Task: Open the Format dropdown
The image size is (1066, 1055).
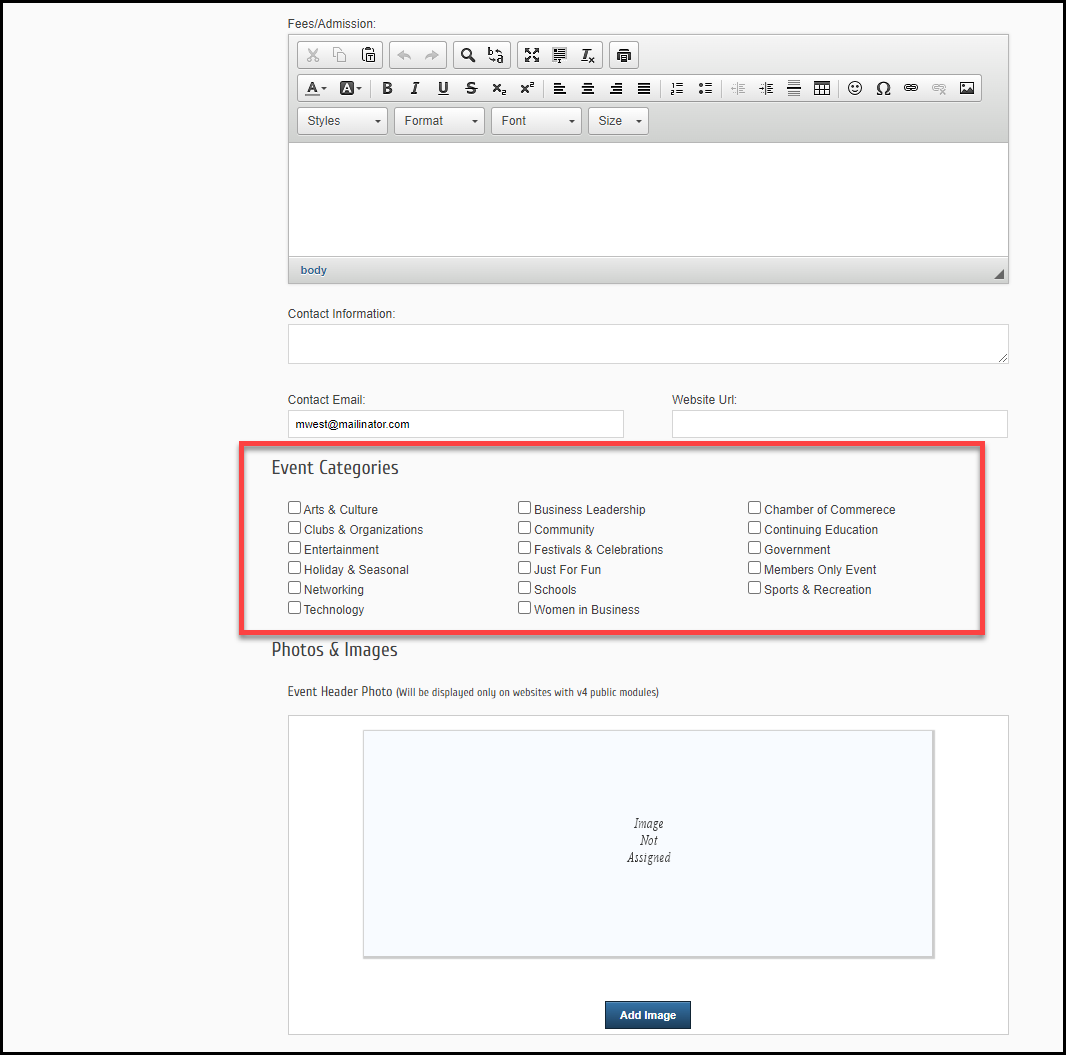Action: 439,121
